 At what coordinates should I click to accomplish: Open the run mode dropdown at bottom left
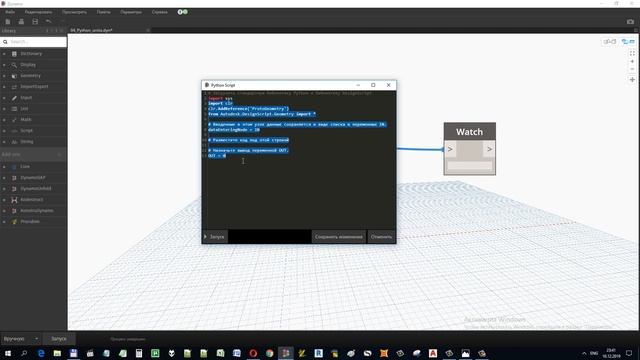click(20, 339)
